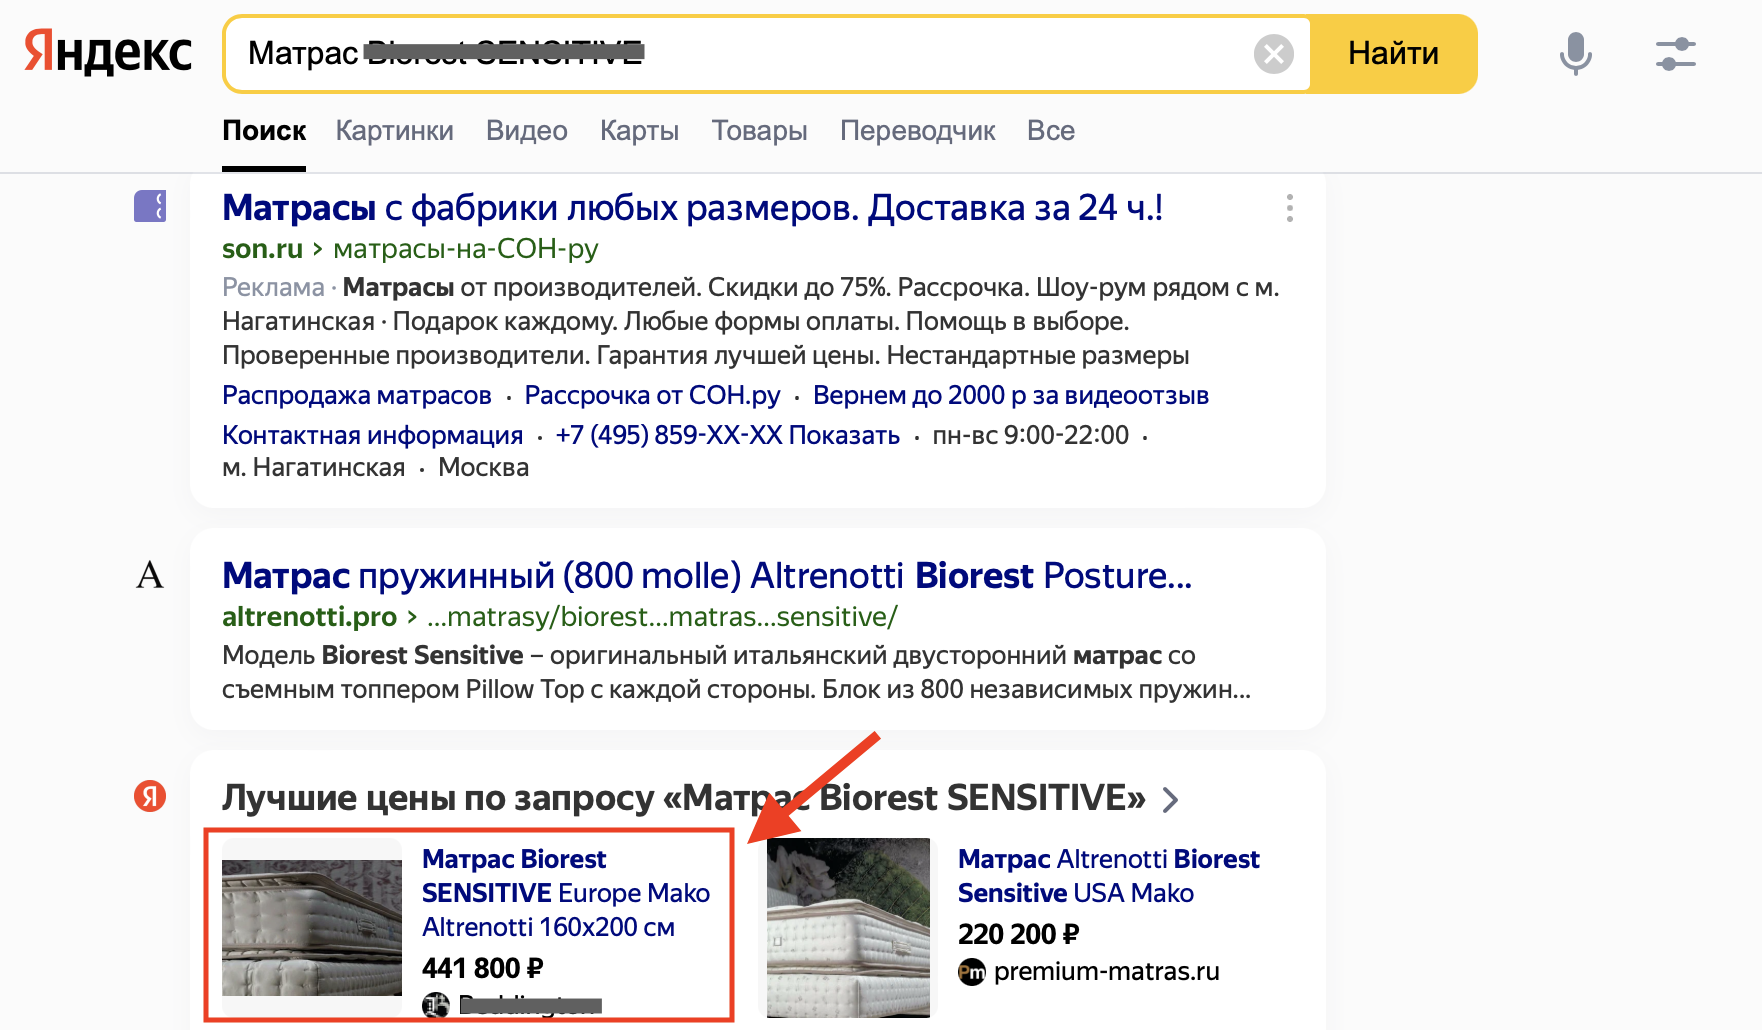The height and width of the screenshot is (1030, 1762).
Task: Click the 220 200 ₽ price
Action: [1018, 934]
